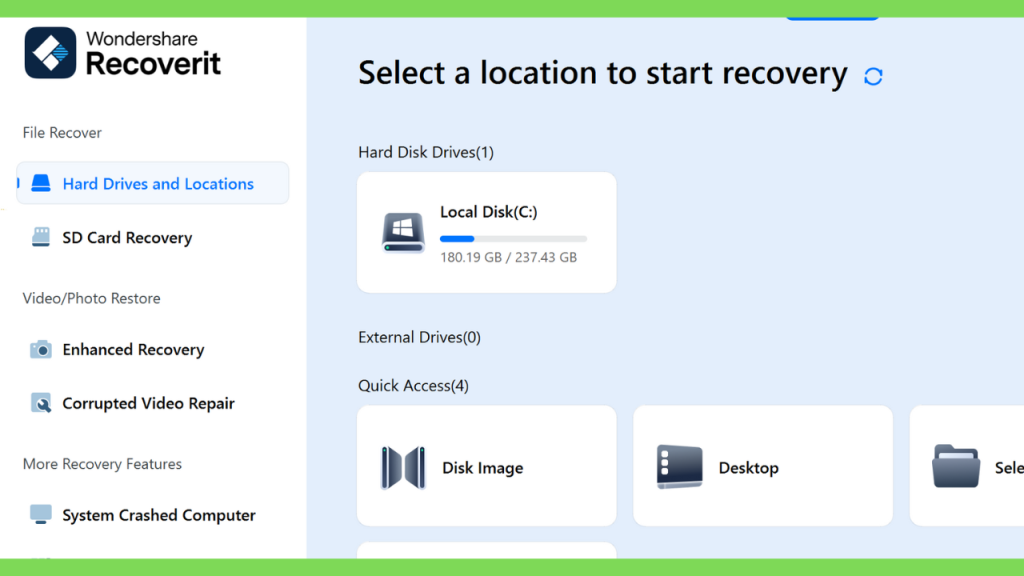
Task: Click the 'More Recovery Features' section label
Action: [x=103, y=464]
